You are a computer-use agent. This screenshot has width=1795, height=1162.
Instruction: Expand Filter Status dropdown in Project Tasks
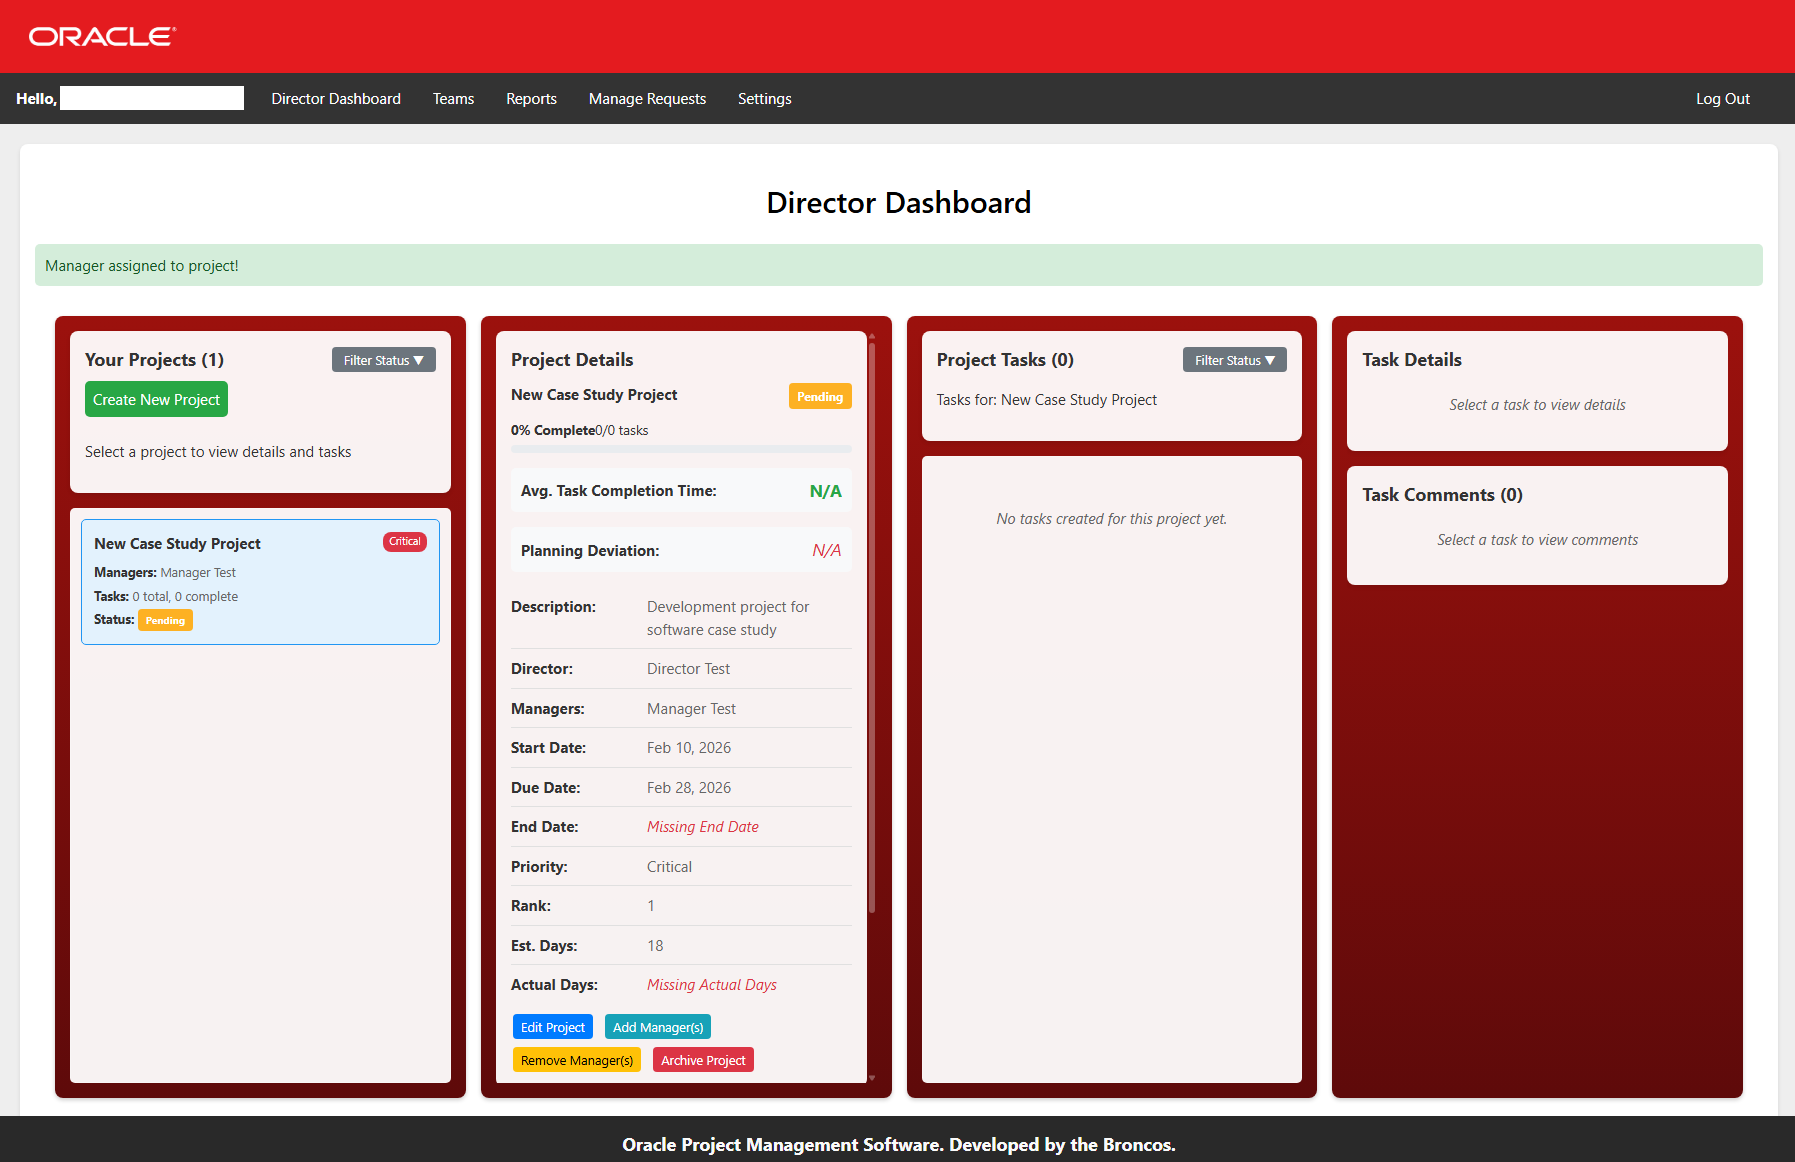pyautogui.click(x=1234, y=360)
